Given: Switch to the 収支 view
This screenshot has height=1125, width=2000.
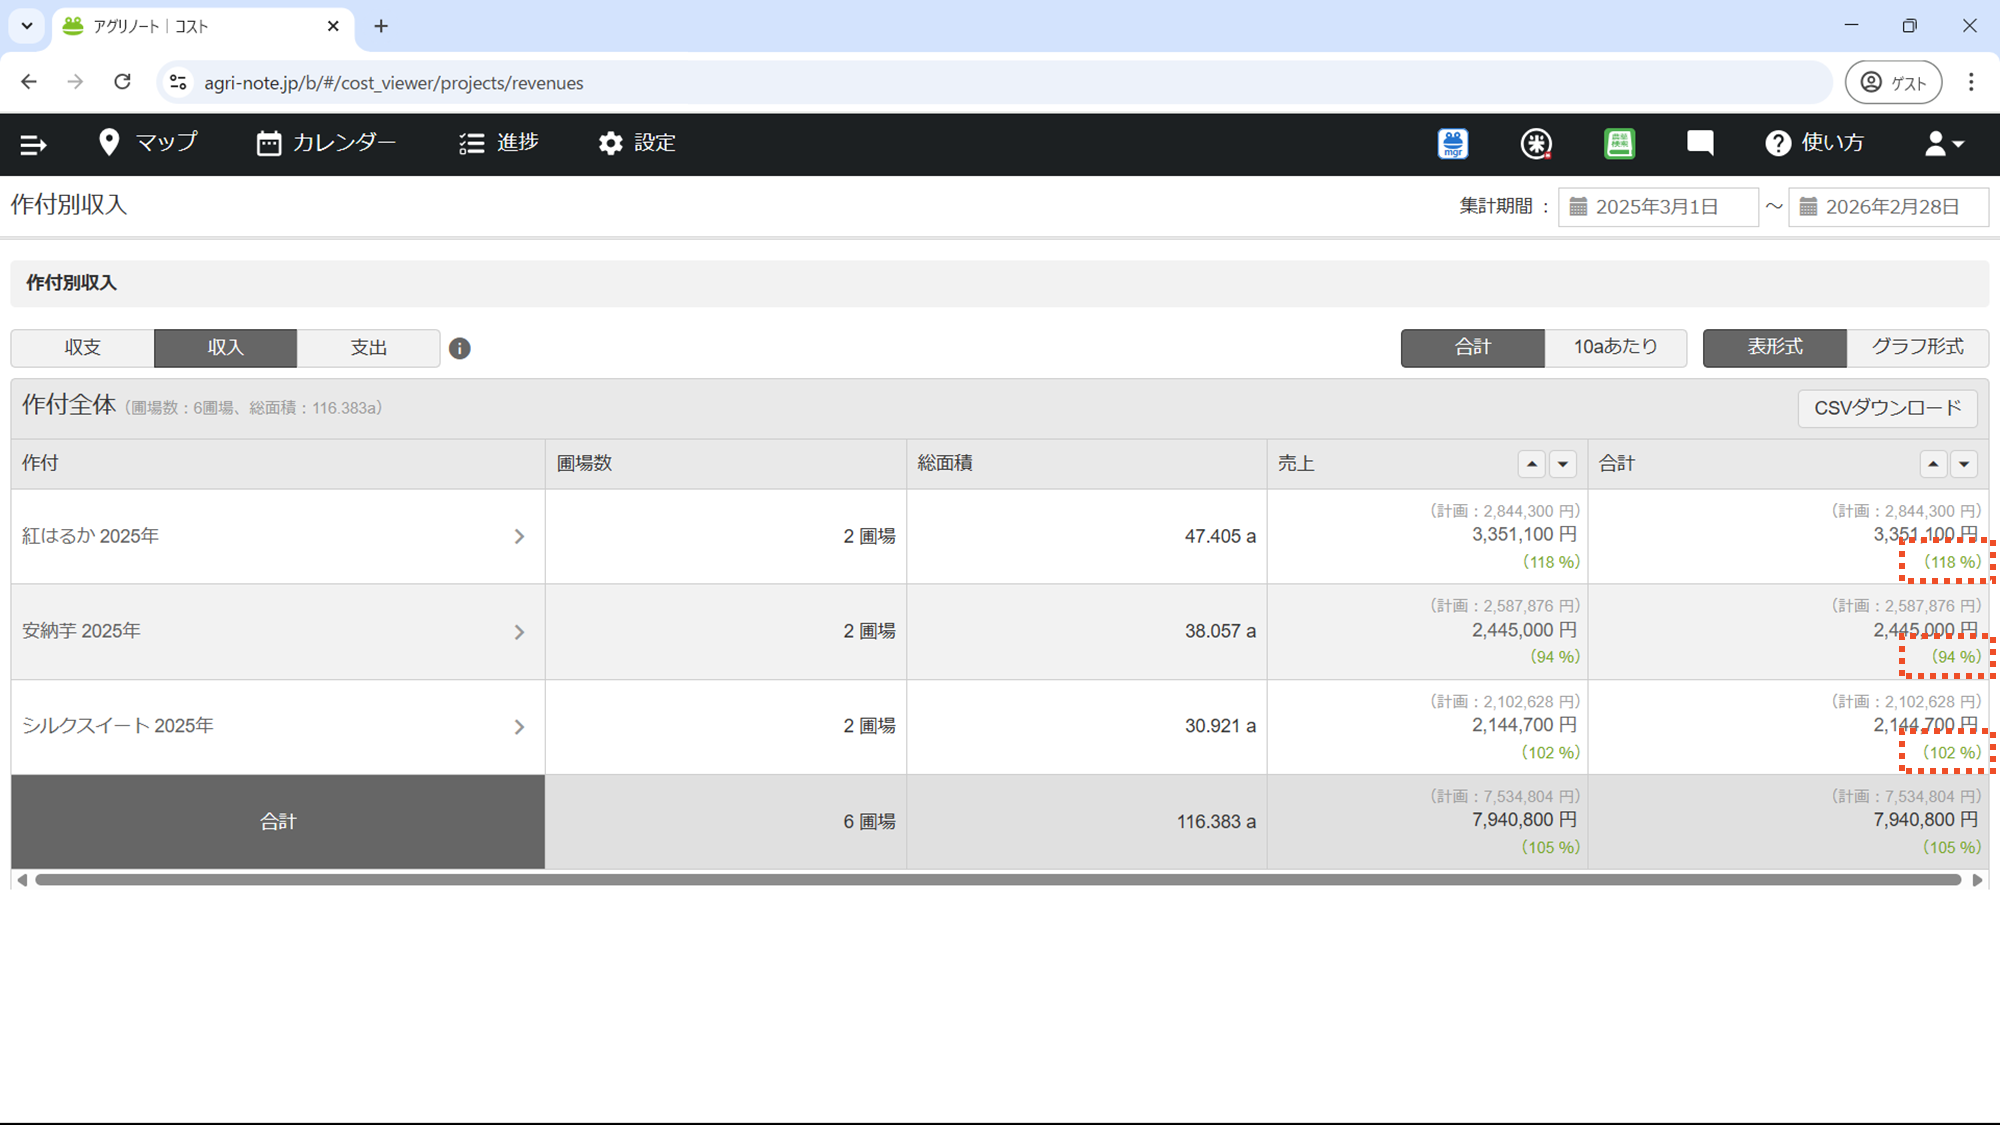Looking at the screenshot, I should point(83,348).
